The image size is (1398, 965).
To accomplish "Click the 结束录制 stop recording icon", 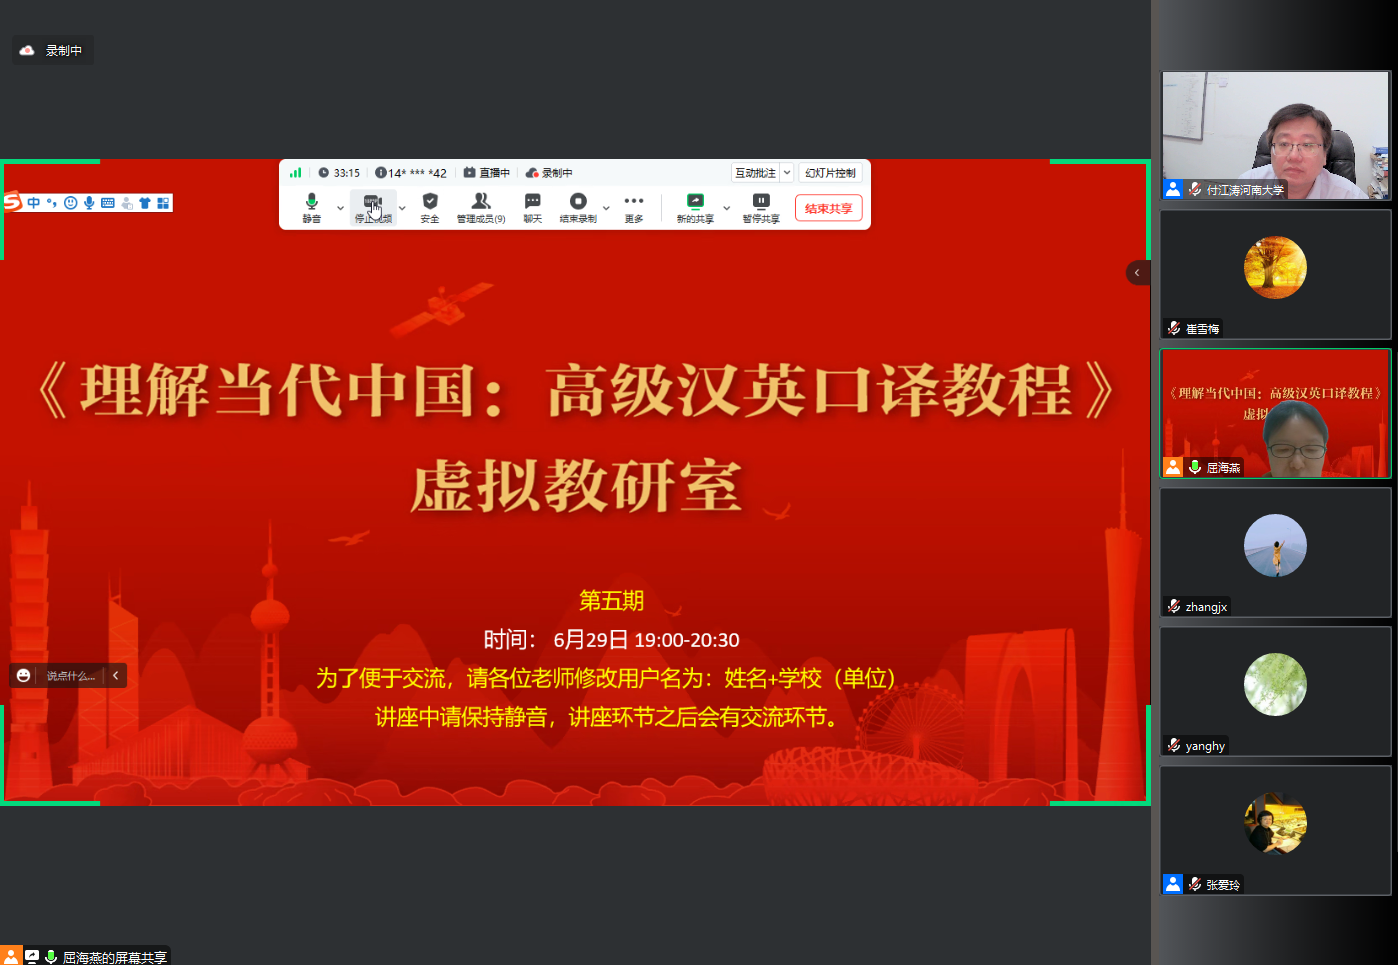I will 578,207.
